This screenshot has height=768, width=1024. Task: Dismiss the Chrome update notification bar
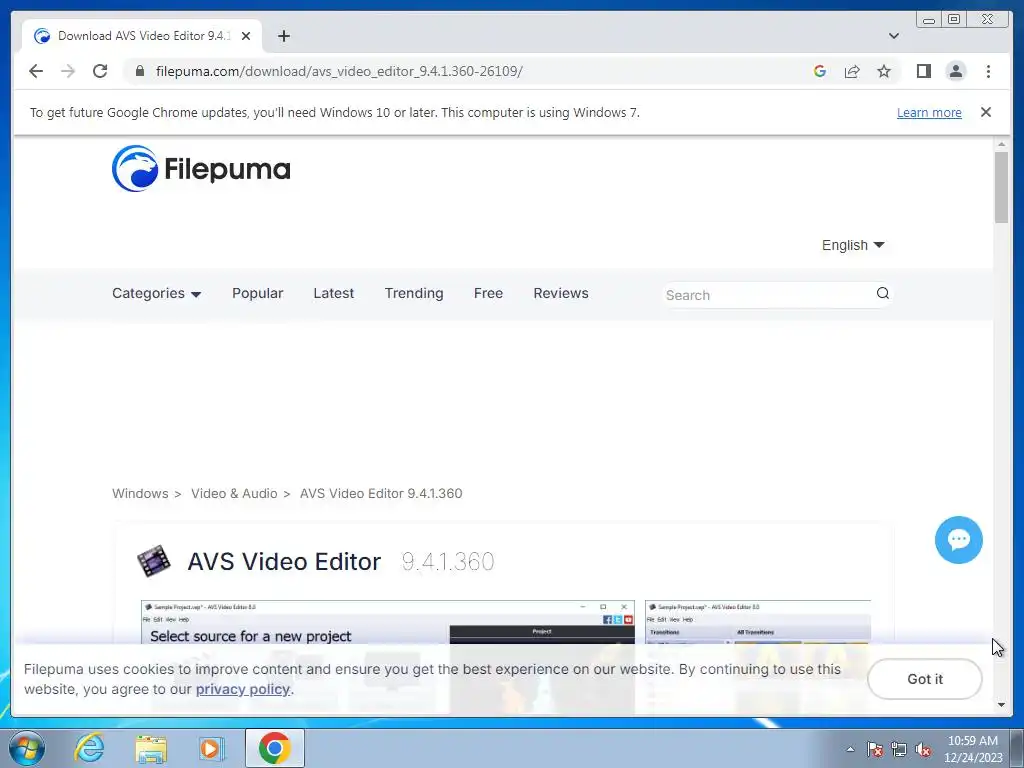tap(986, 112)
